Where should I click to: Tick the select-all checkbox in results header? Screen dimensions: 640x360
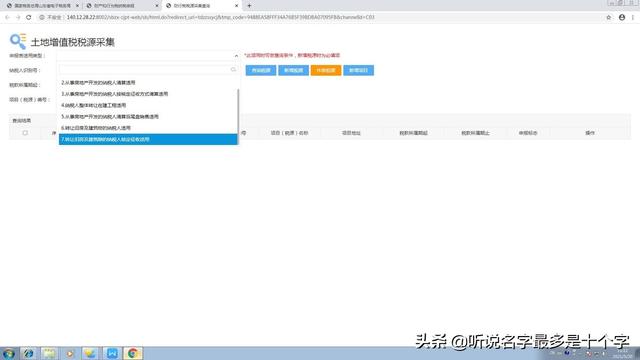(25, 133)
